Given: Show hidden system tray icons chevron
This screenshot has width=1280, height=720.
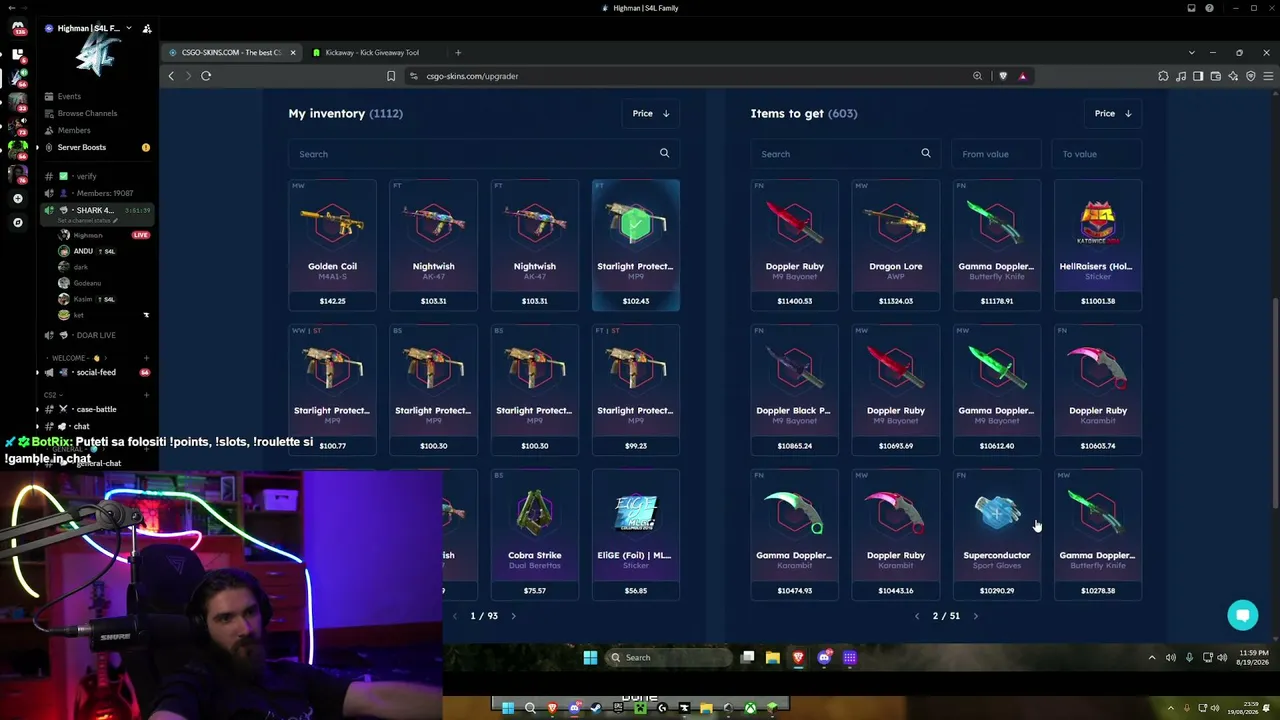Looking at the screenshot, I should coord(1152,657).
